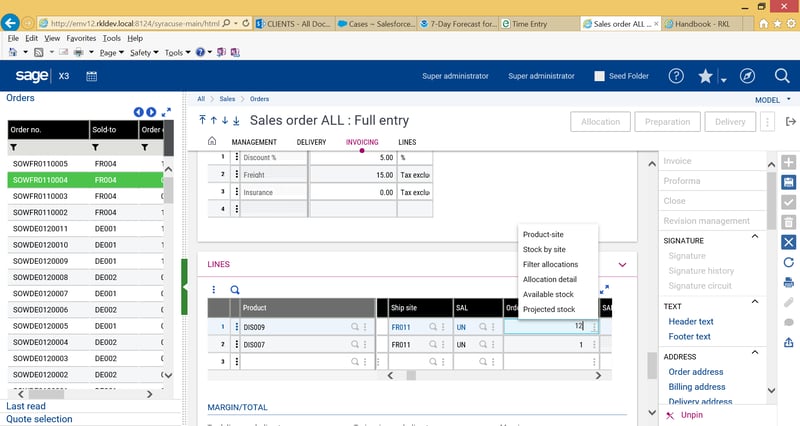
Task: Open the MODEL dropdown
Action: coord(773,100)
